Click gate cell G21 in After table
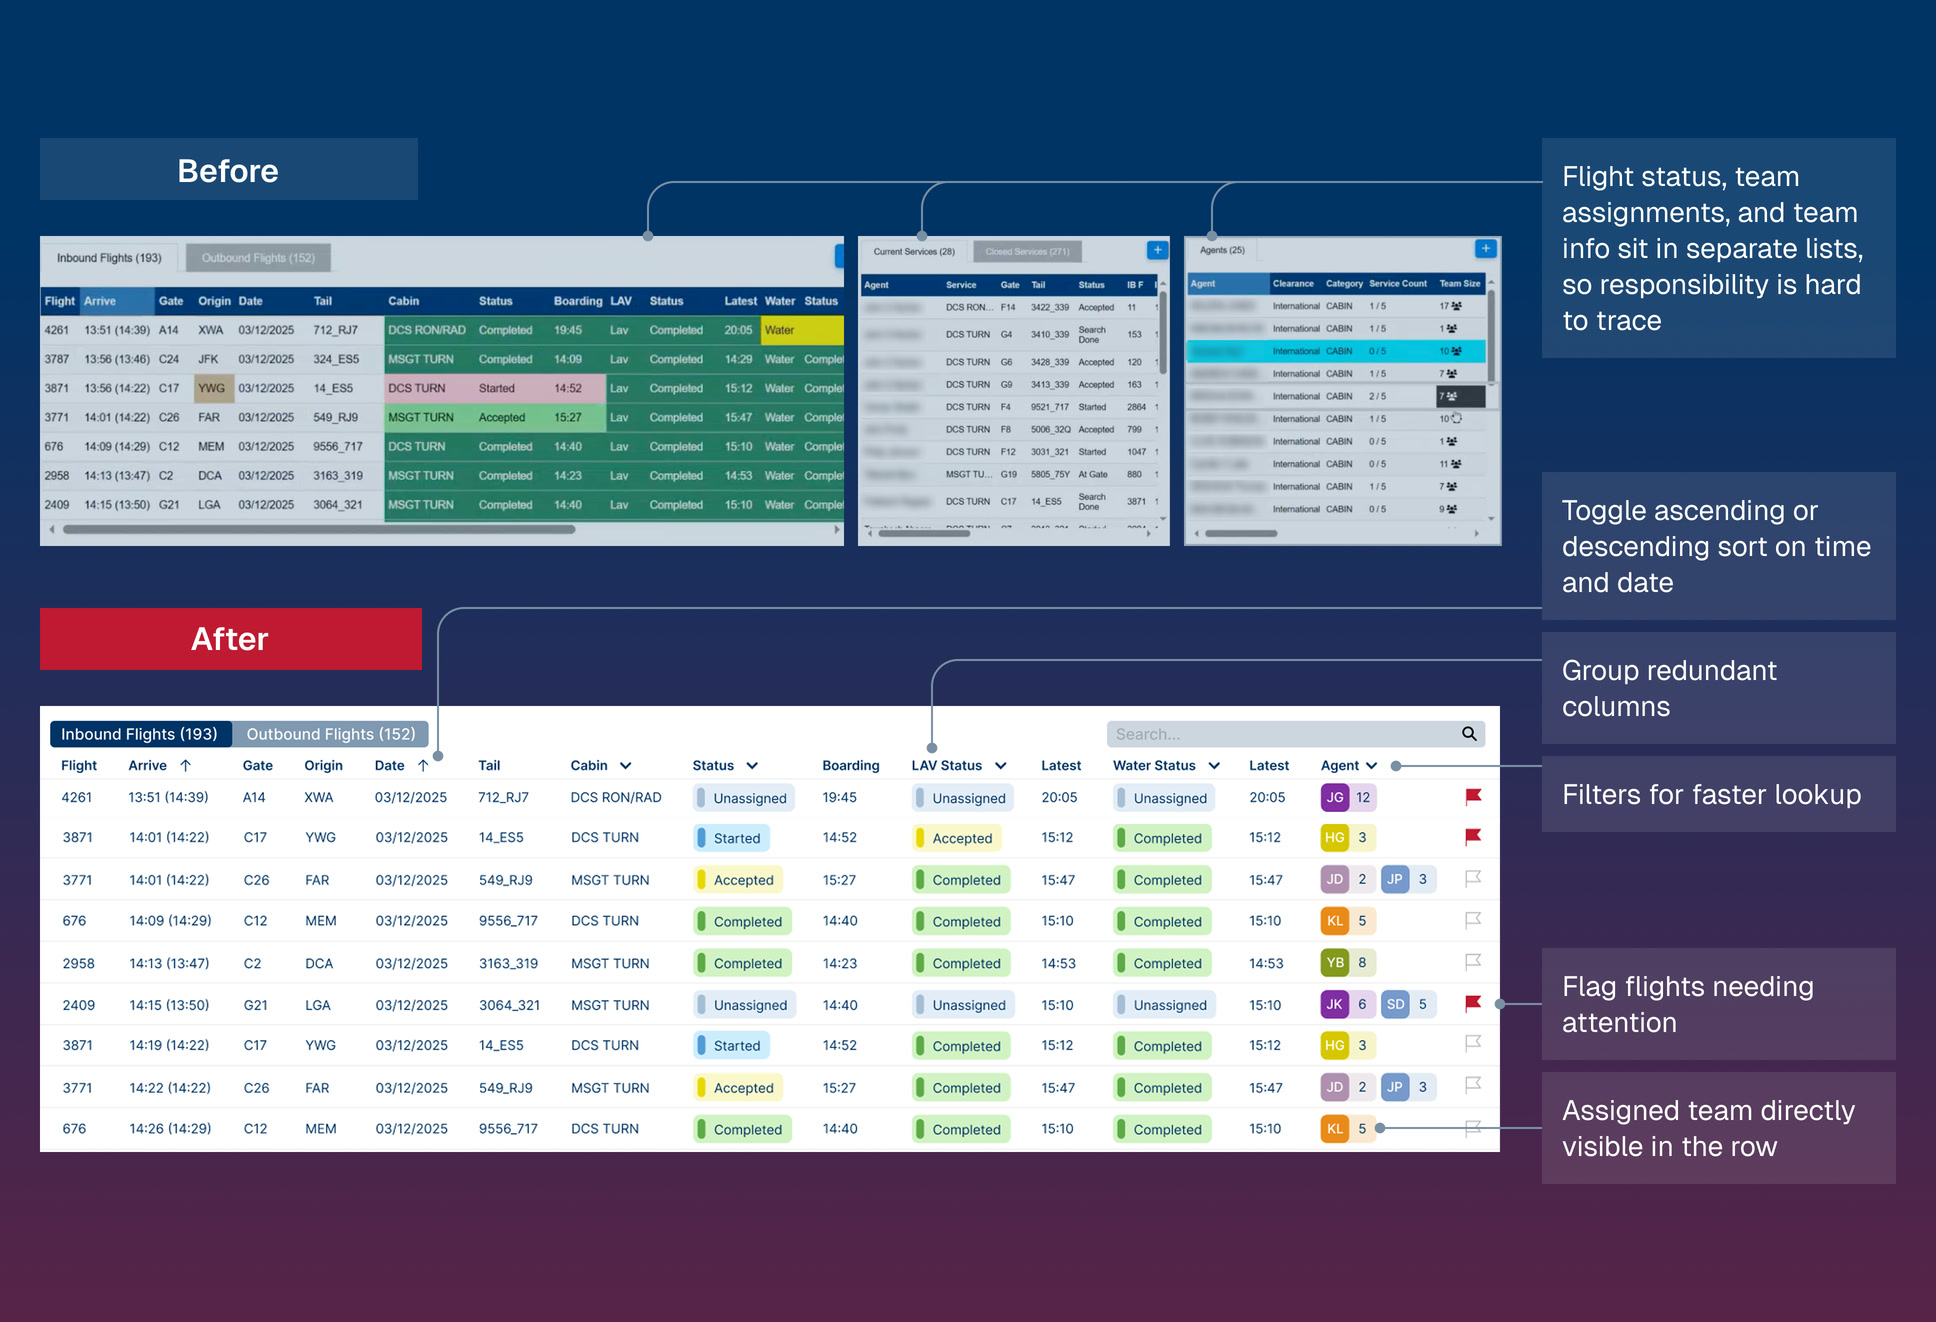The image size is (1936, 1322). click(256, 1005)
